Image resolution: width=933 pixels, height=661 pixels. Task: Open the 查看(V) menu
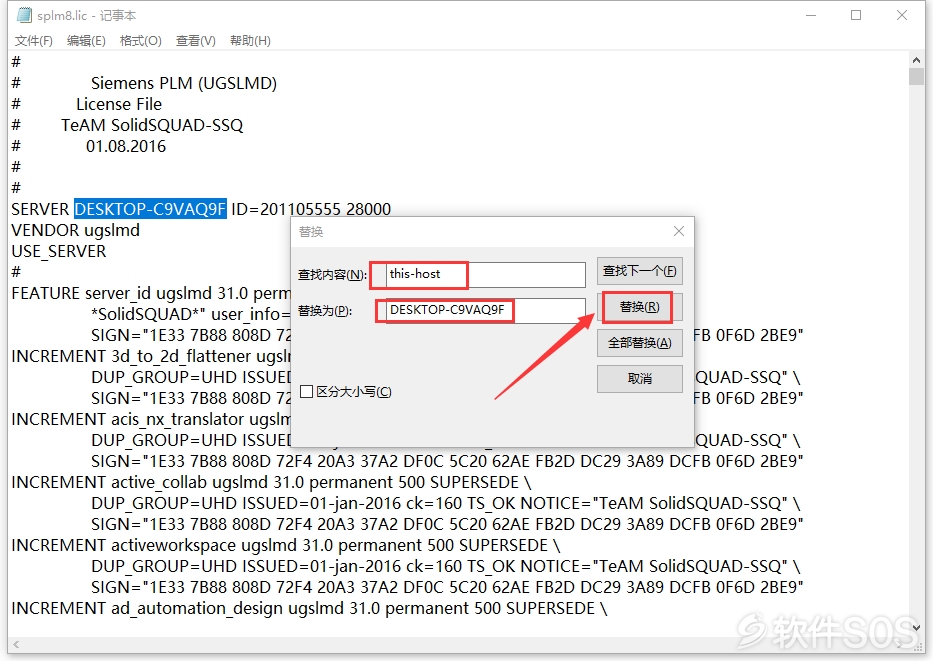(196, 40)
